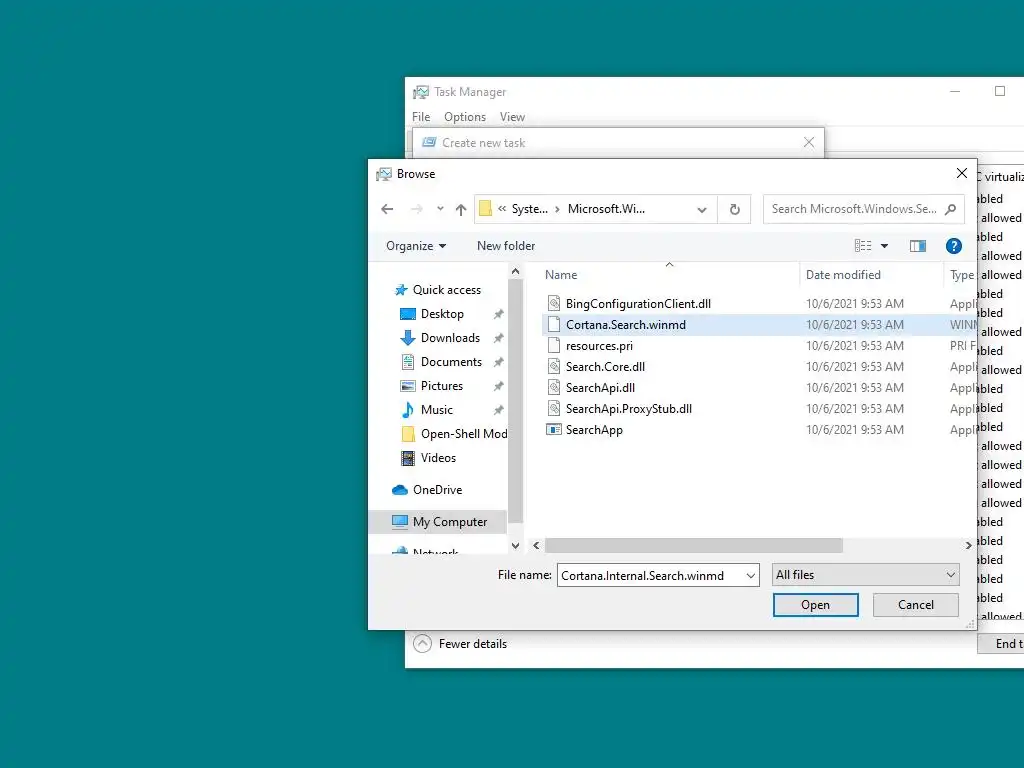Open Downloads in the navigation pane
The image size is (1024, 768).
click(450, 338)
